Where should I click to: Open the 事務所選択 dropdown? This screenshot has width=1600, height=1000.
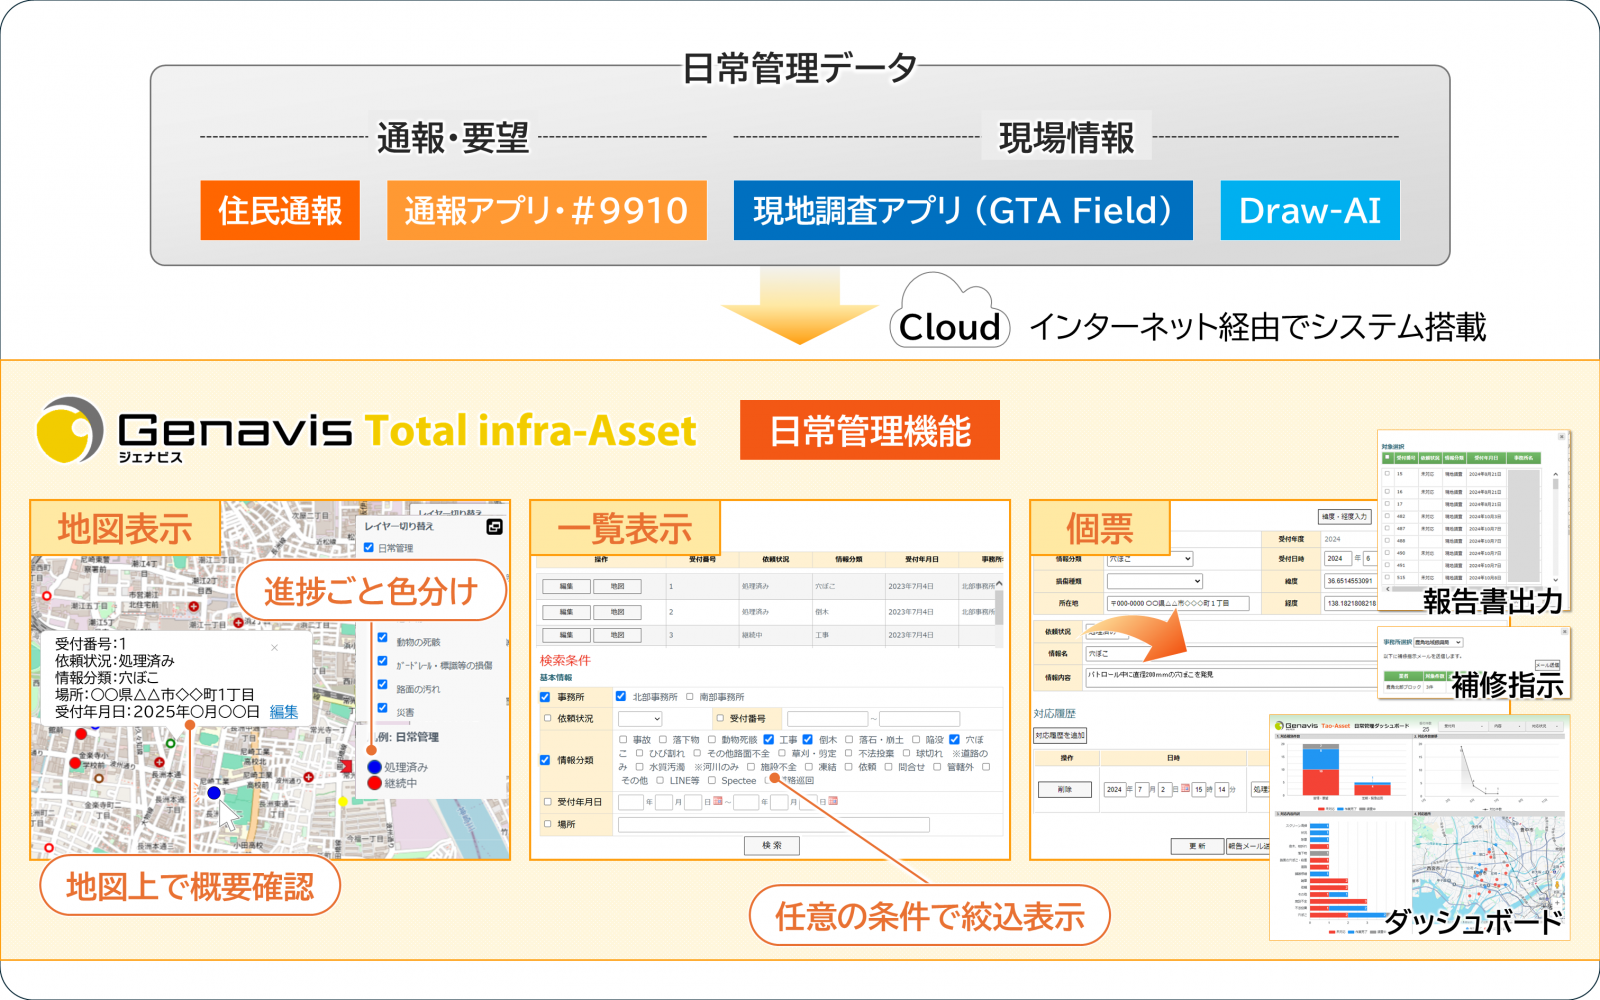pyautogui.click(x=1437, y=642)
